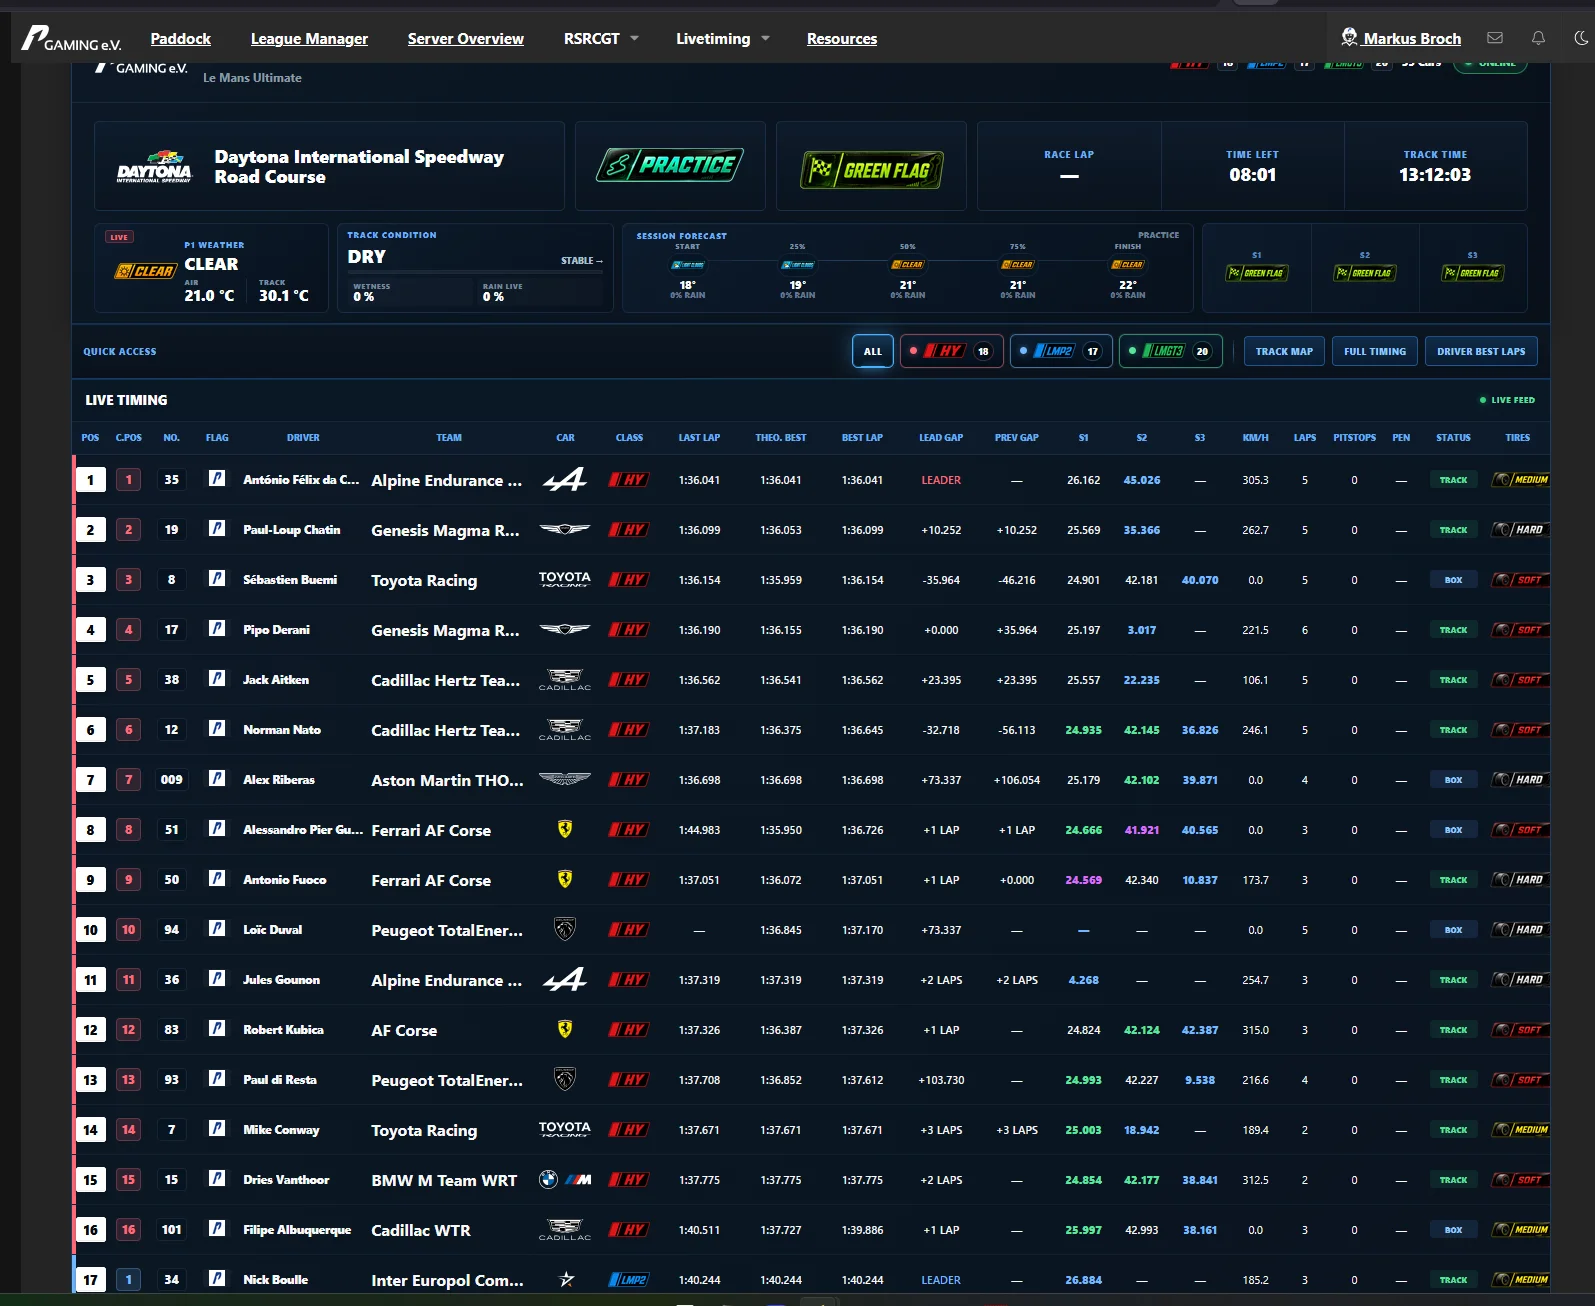Click the Toyota logo in car 8 row
1595x1306 pixels.
565,579
